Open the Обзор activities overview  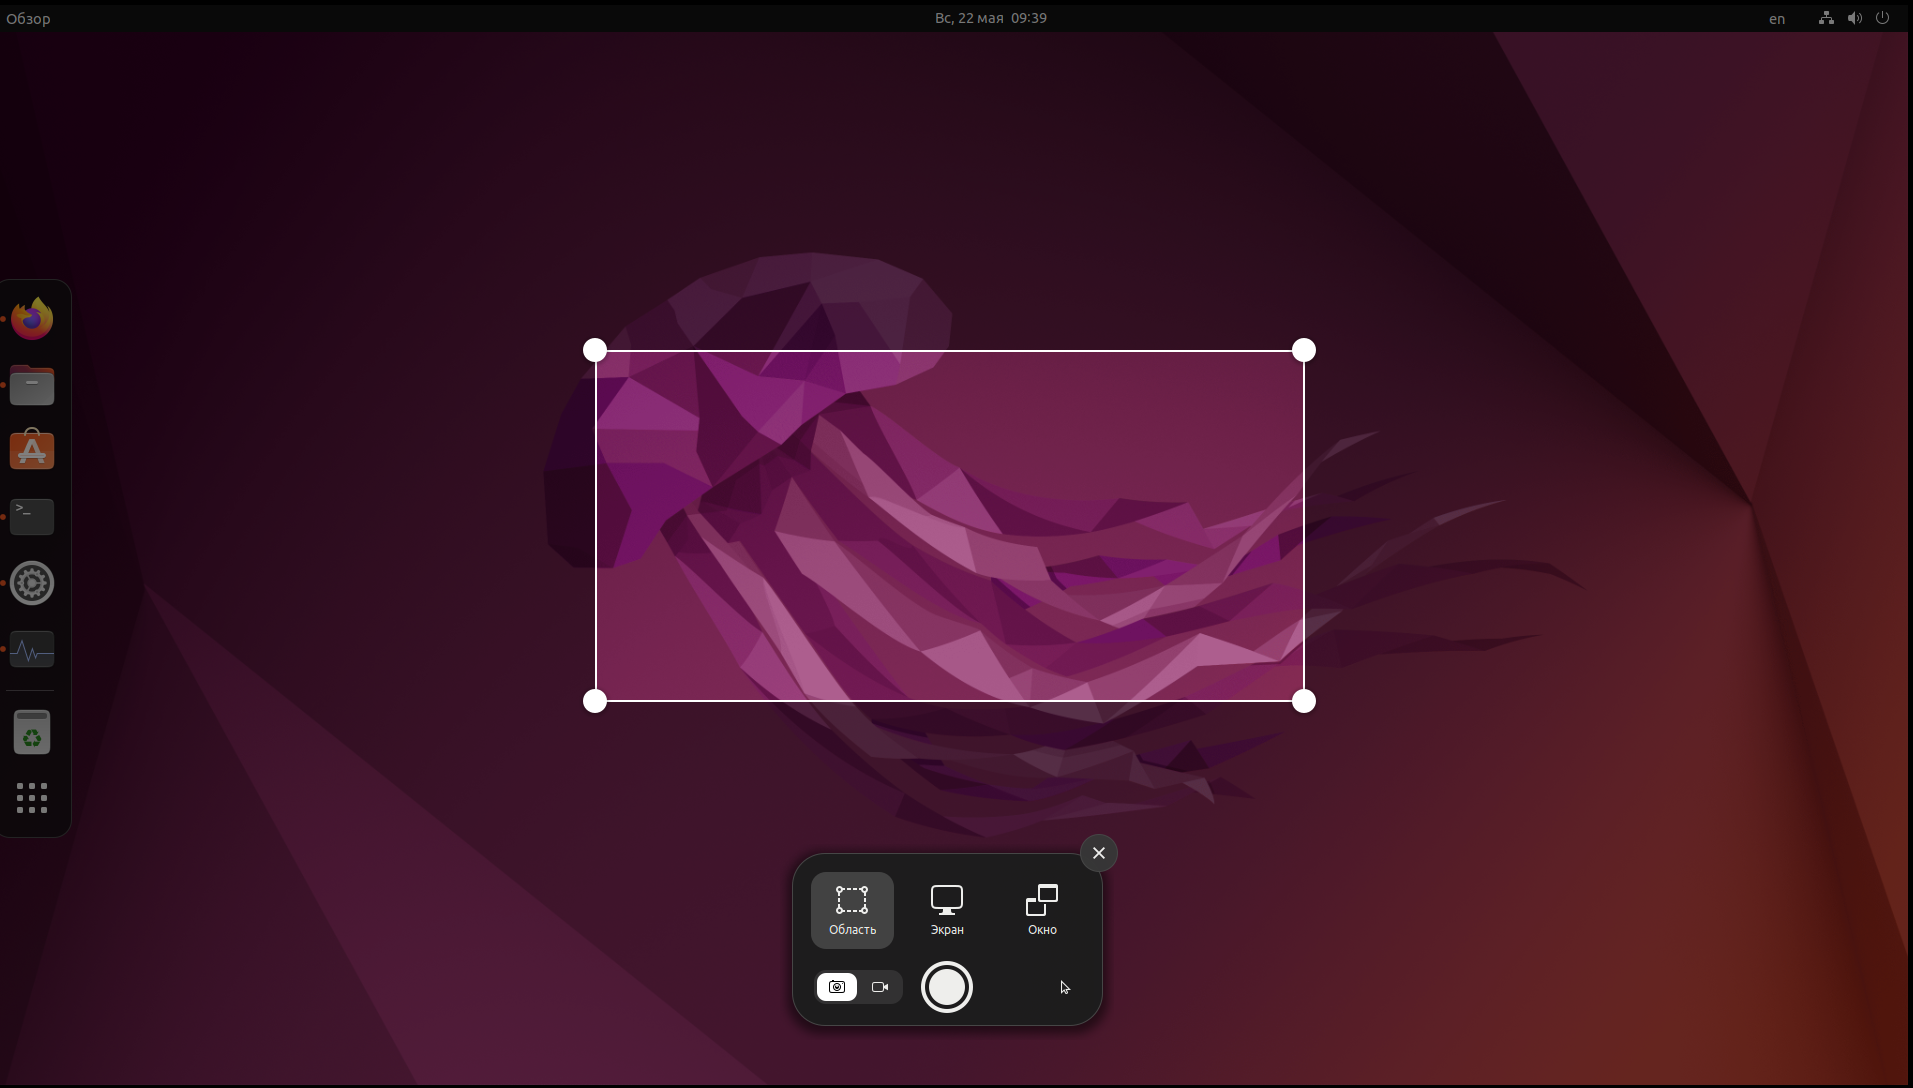pos(28,18)
